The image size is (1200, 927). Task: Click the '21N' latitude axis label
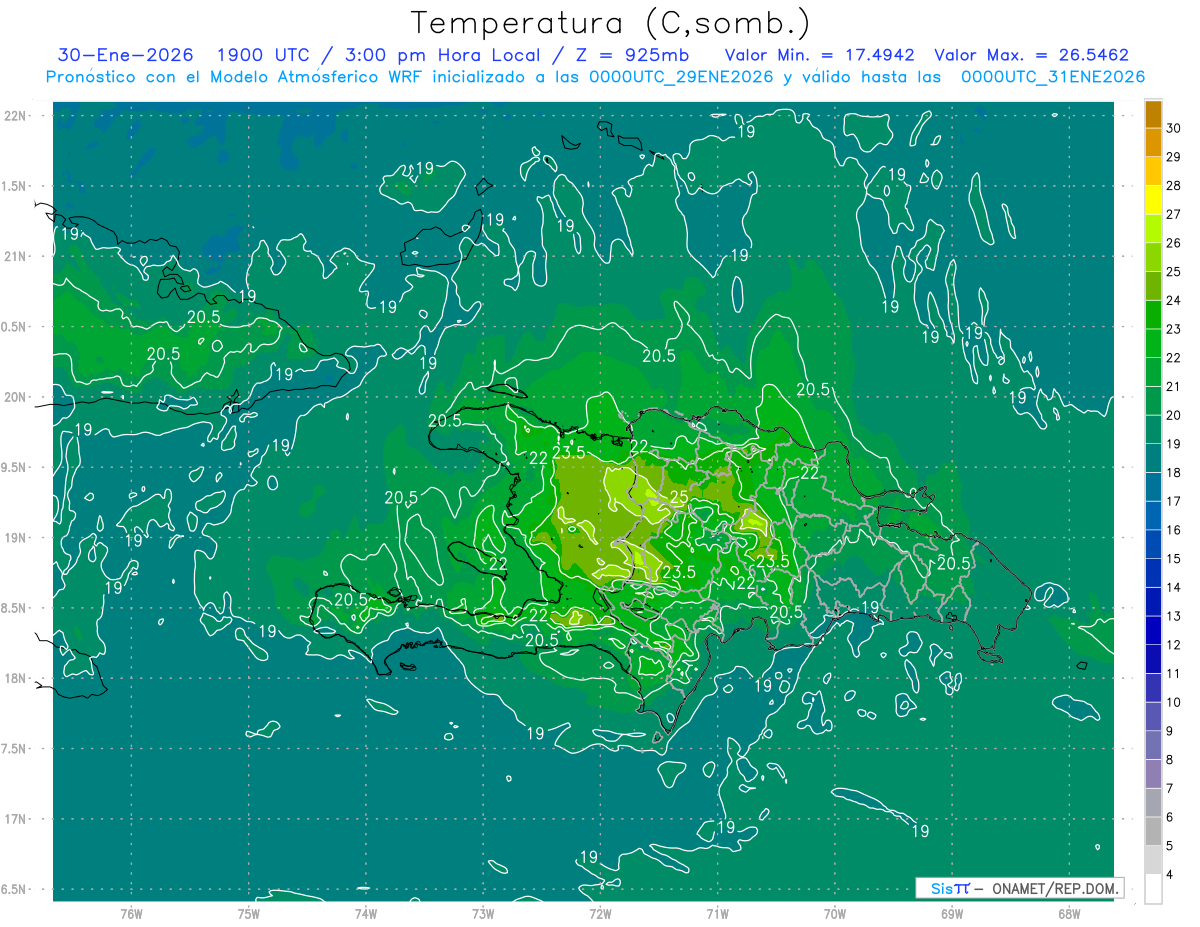[x=16, y=256]
